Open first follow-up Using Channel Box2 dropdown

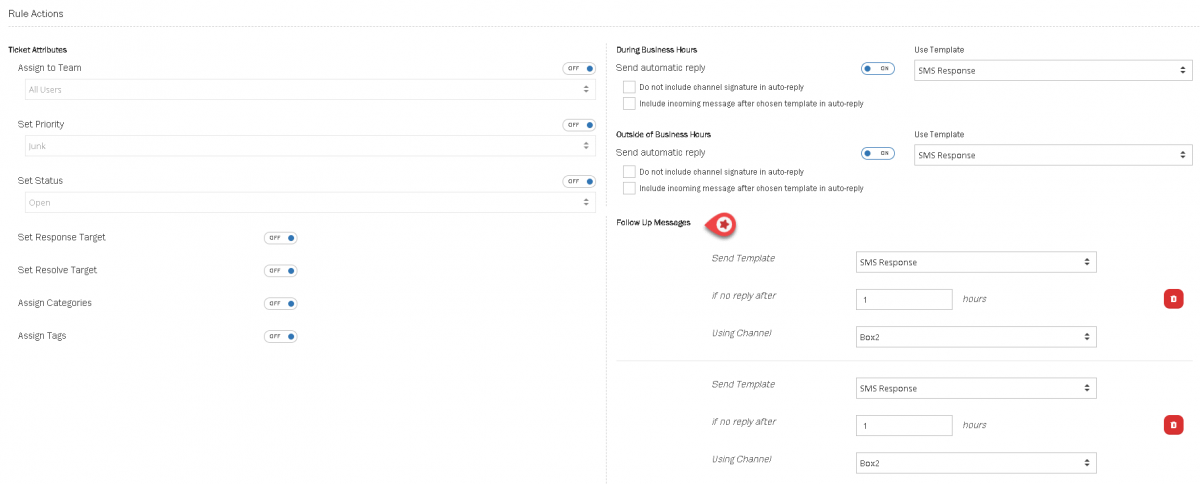(975, 337)
